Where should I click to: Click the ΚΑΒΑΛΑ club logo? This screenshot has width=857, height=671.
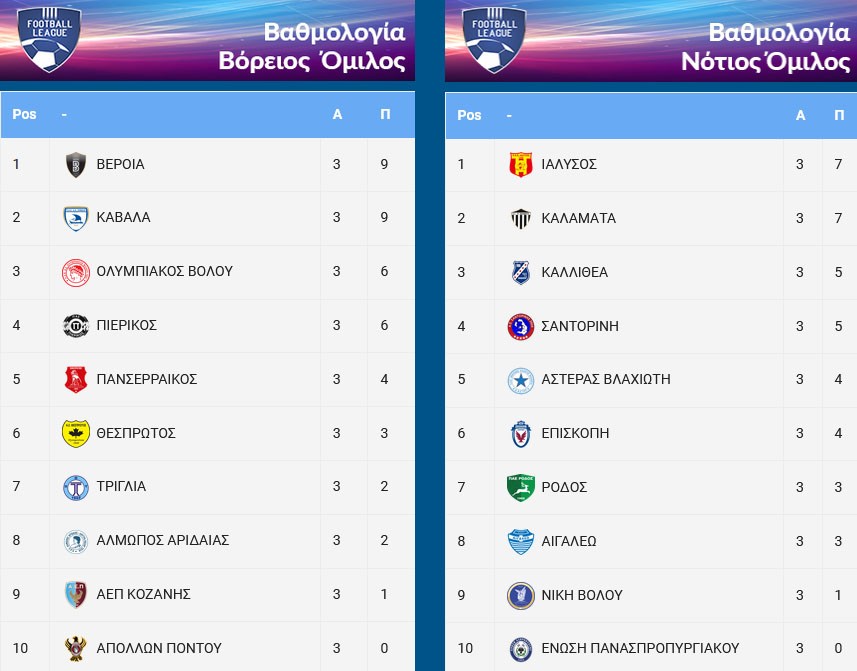point(75,218)
